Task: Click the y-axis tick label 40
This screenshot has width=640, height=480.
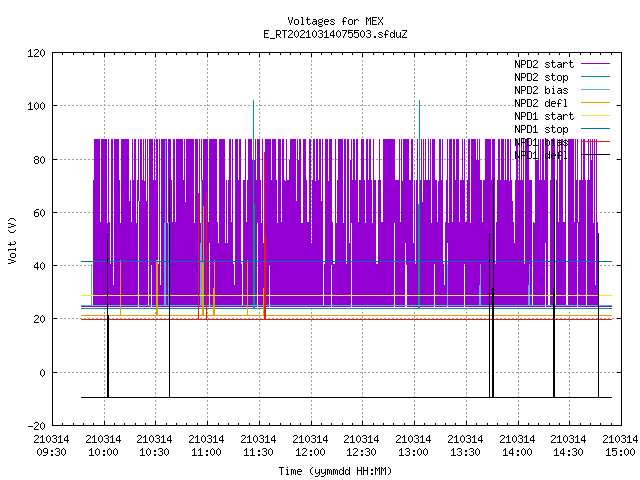Action: [x=39, y=266]
